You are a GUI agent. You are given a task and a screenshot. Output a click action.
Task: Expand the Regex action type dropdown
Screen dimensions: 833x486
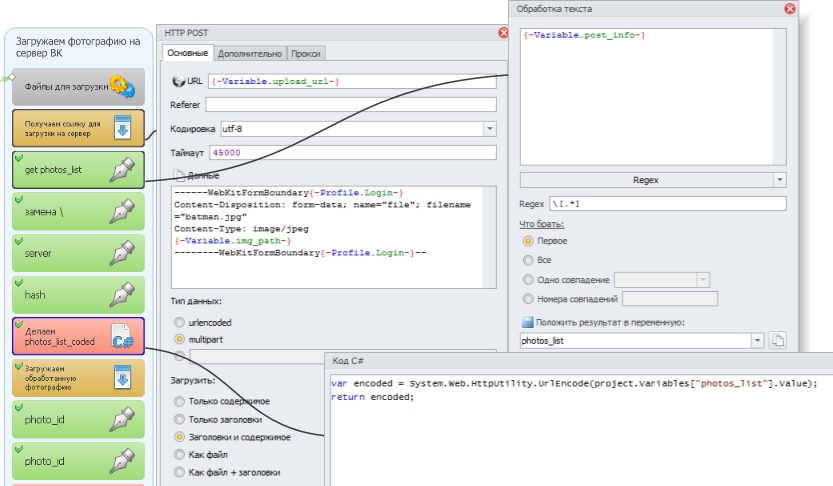pos(778,180)
